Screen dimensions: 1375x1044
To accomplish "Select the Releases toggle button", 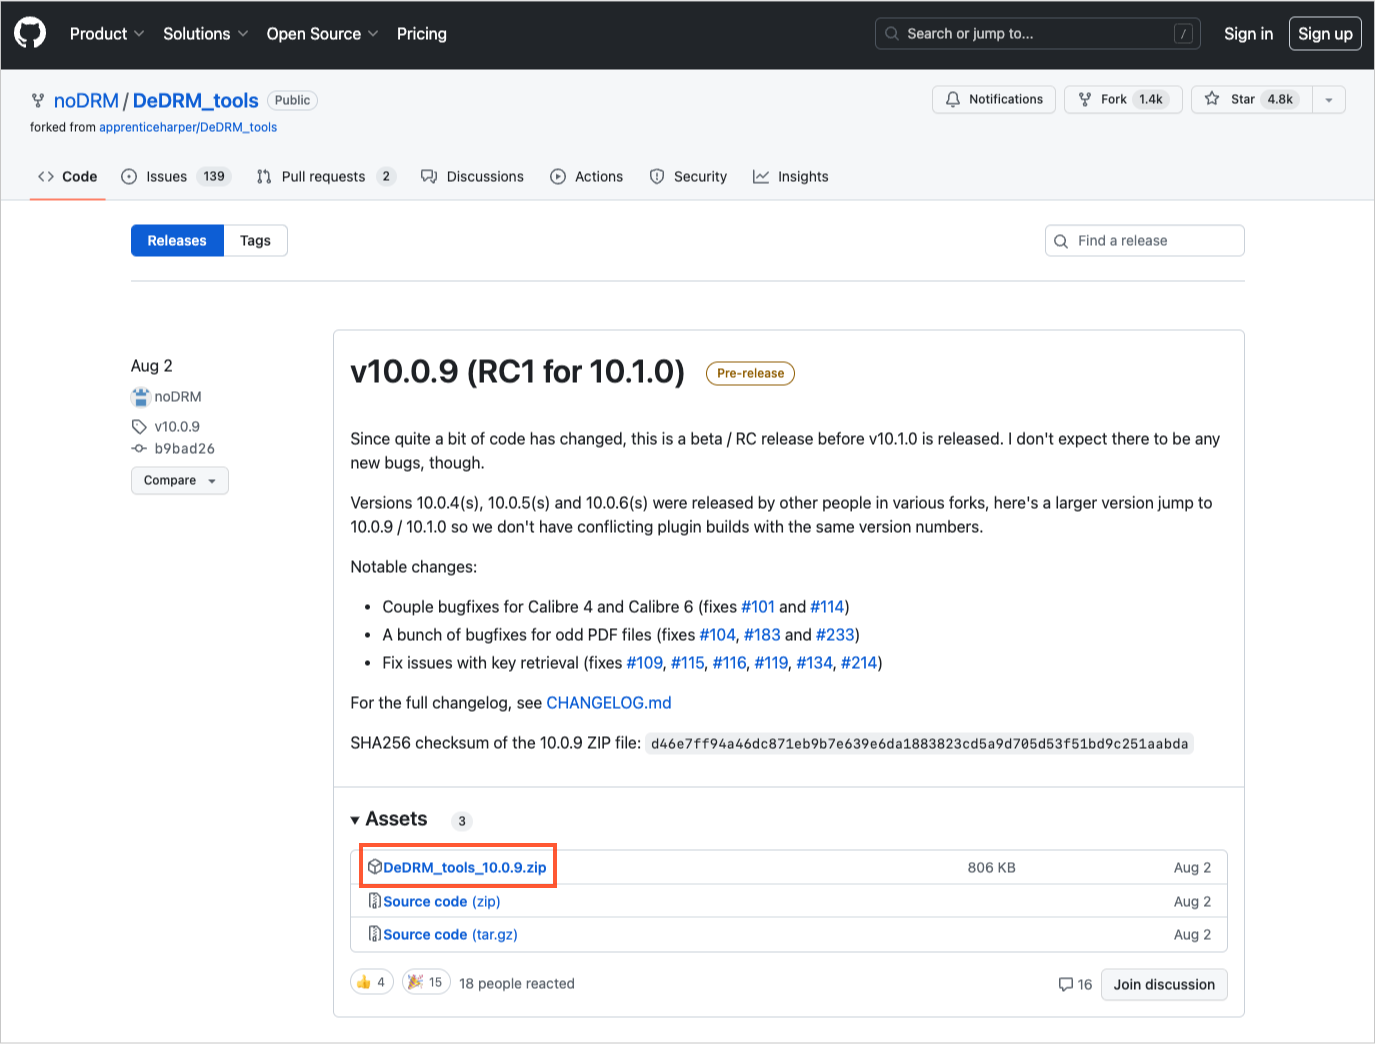I will point(177,241).
